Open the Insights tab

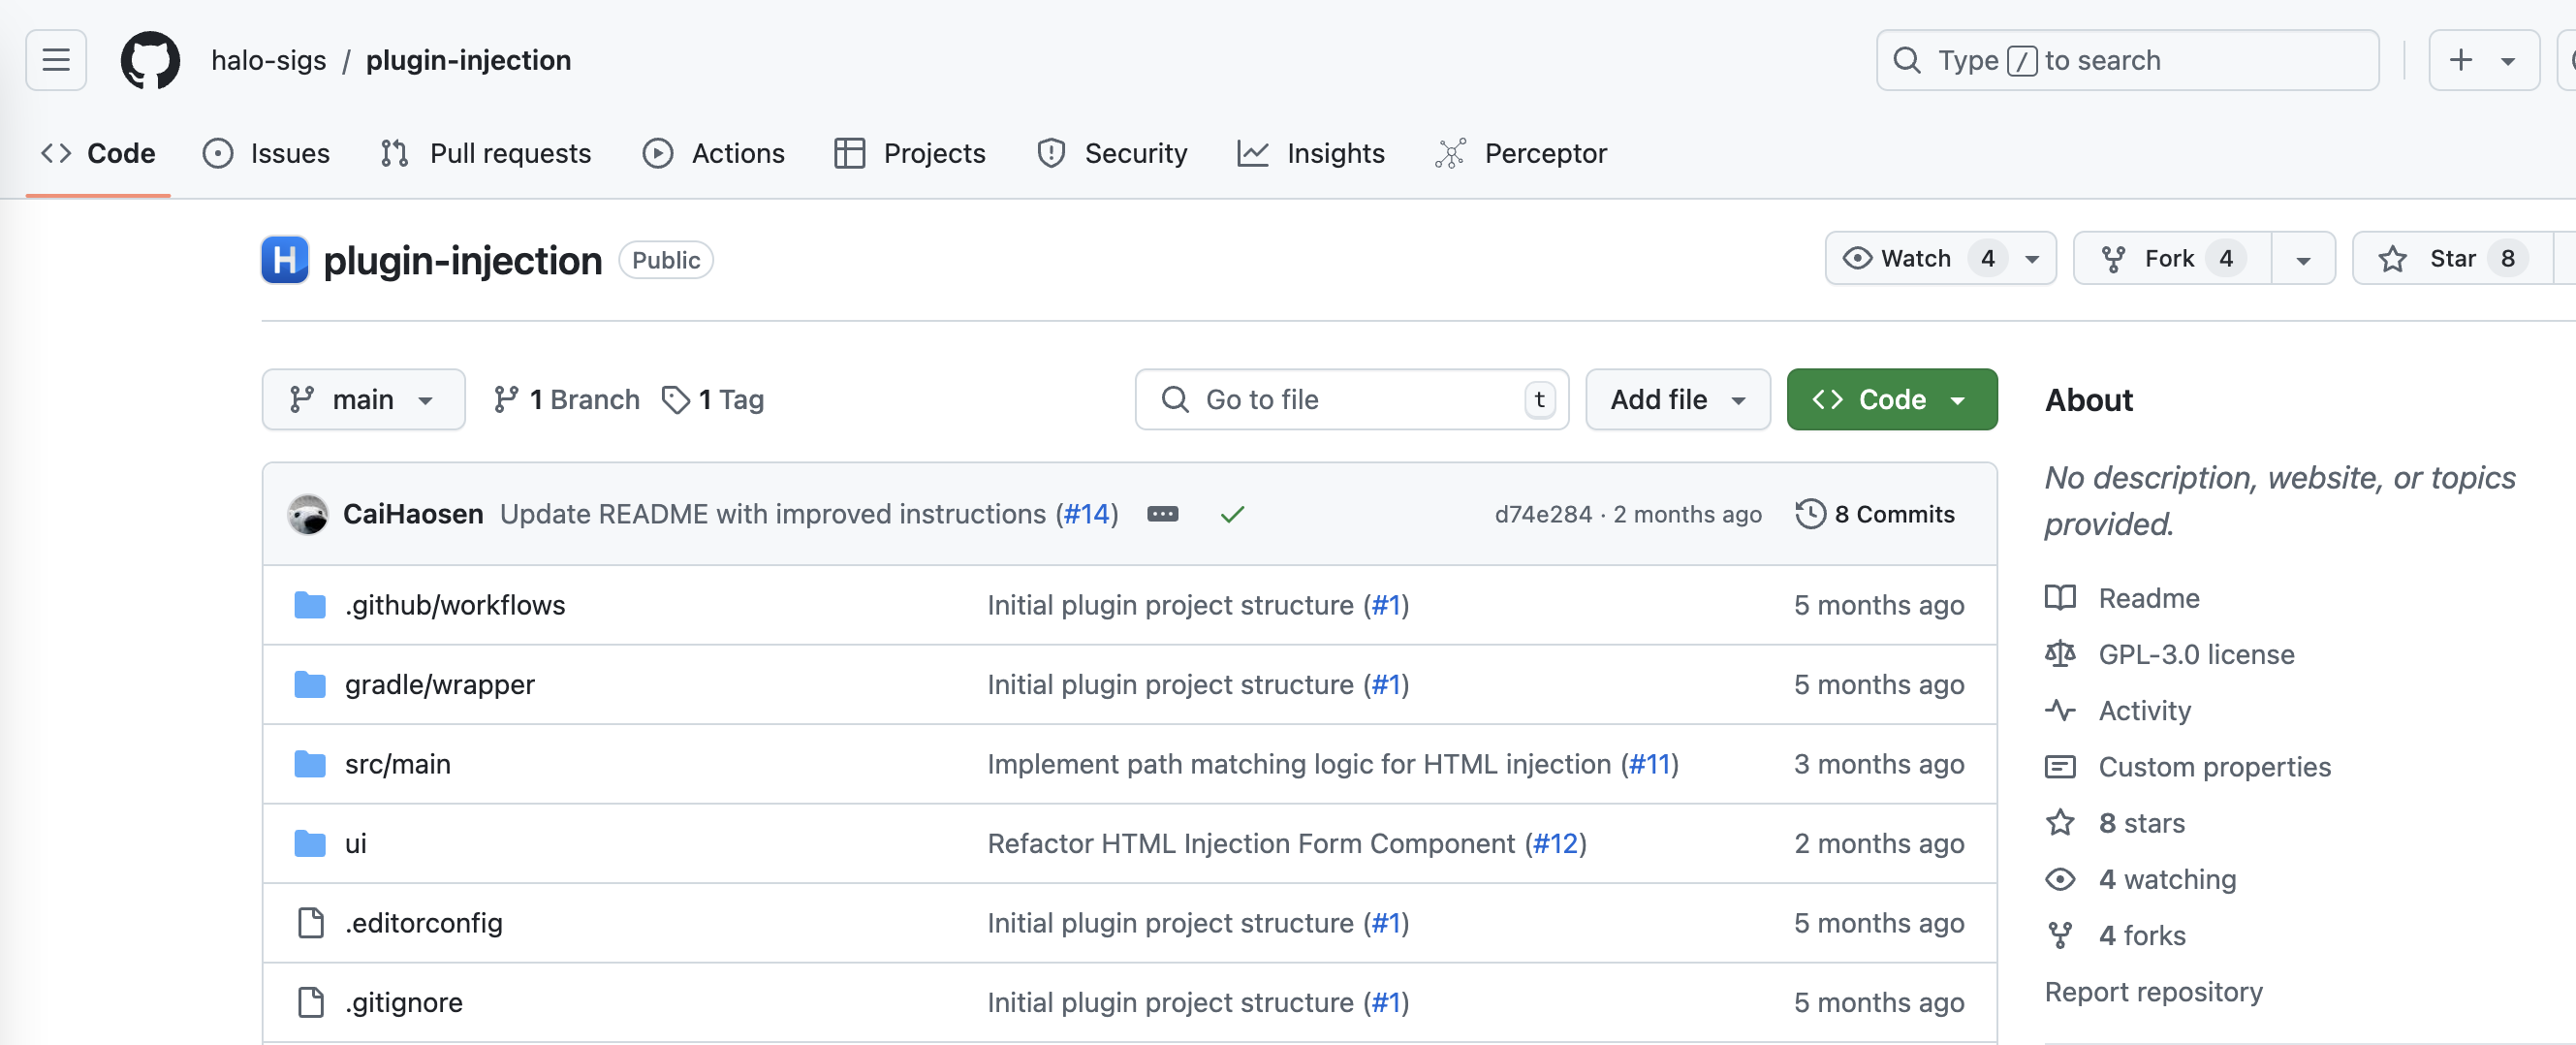coord(1311,153)
